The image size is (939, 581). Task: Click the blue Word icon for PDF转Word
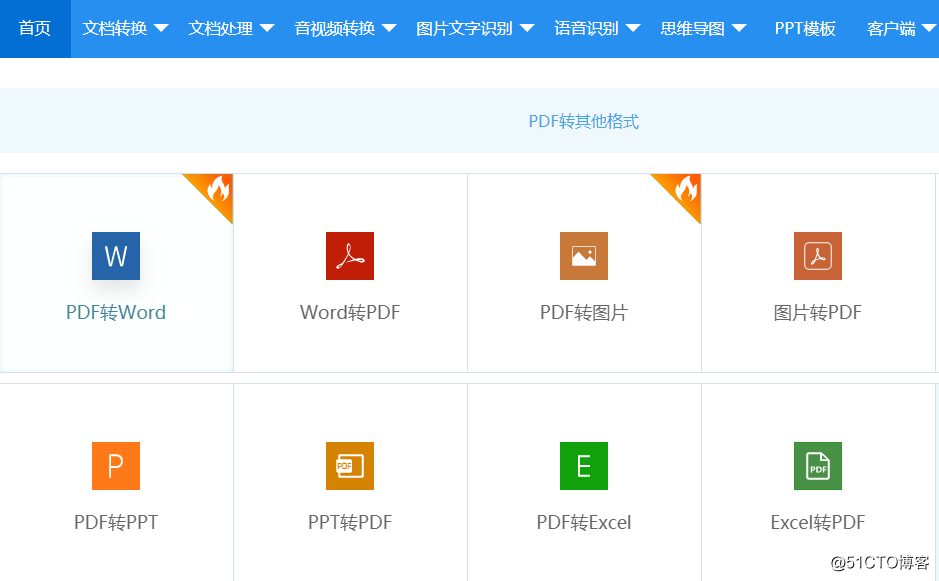(116, 256)
